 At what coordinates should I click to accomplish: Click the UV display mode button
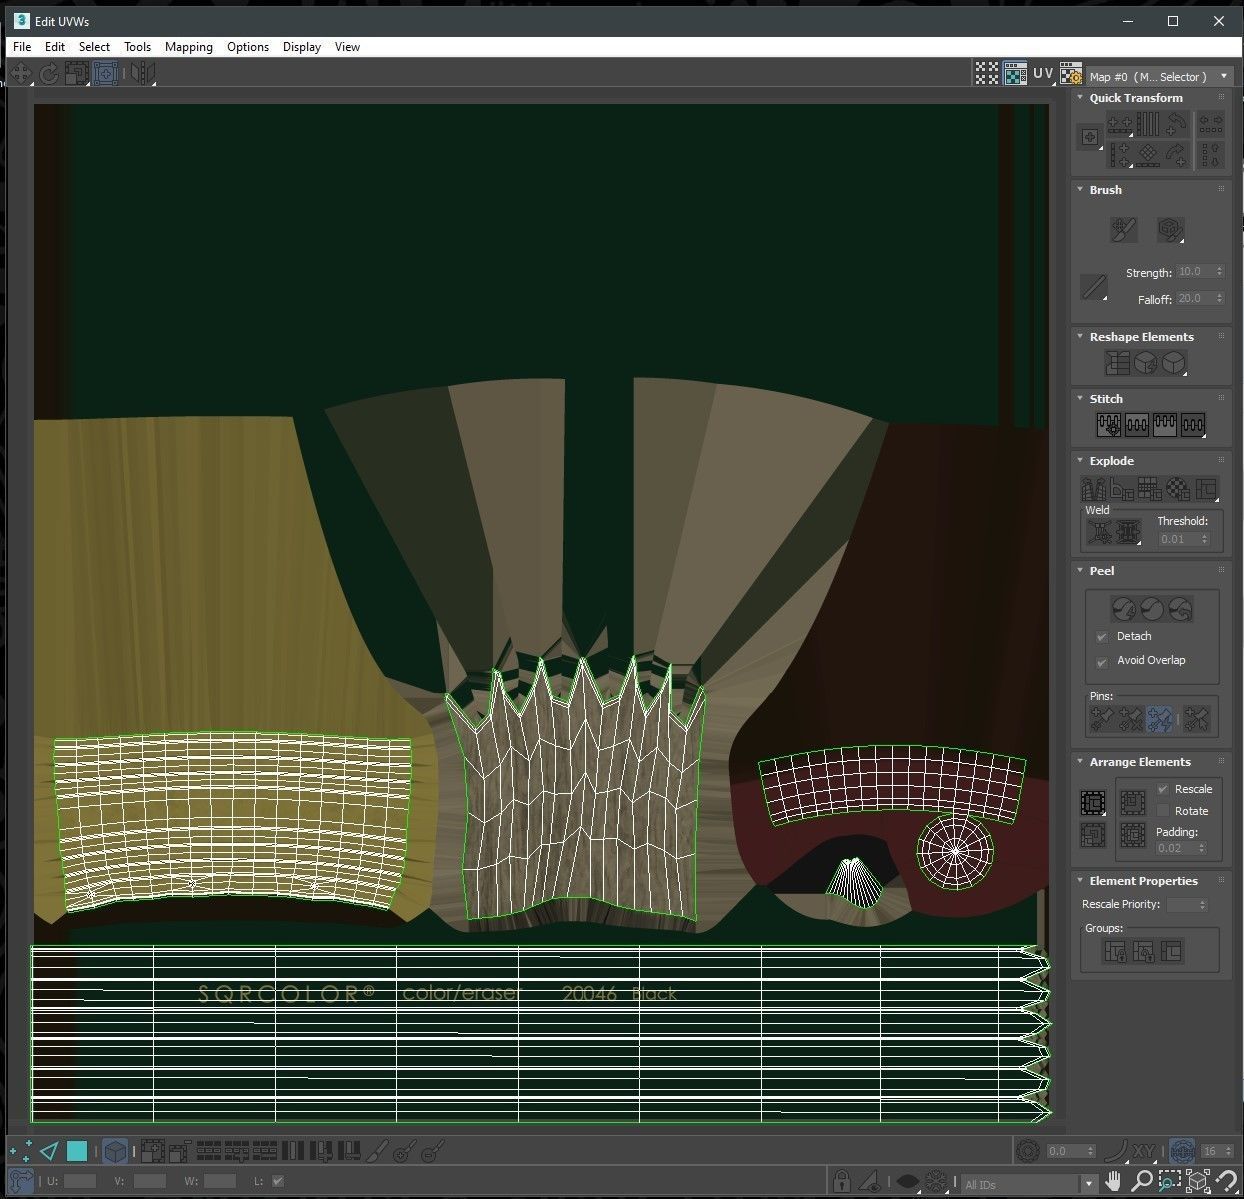(1043, 74)
